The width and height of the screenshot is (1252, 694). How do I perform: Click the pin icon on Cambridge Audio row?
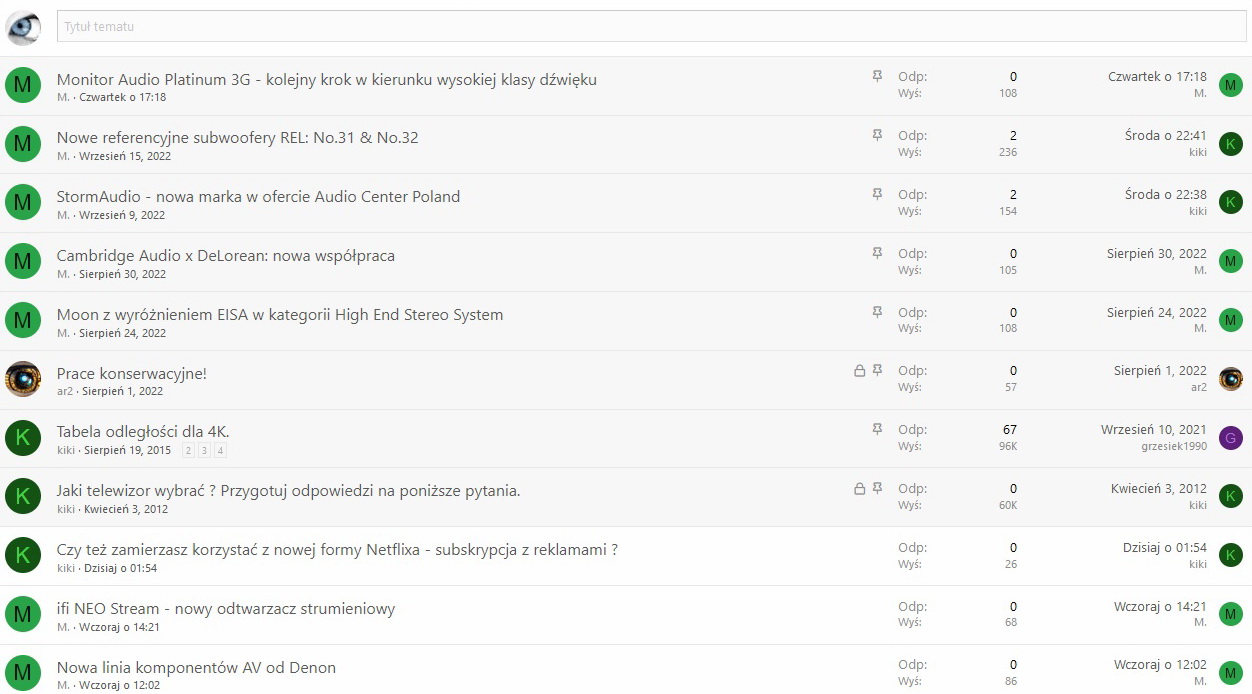click(877, 252)
